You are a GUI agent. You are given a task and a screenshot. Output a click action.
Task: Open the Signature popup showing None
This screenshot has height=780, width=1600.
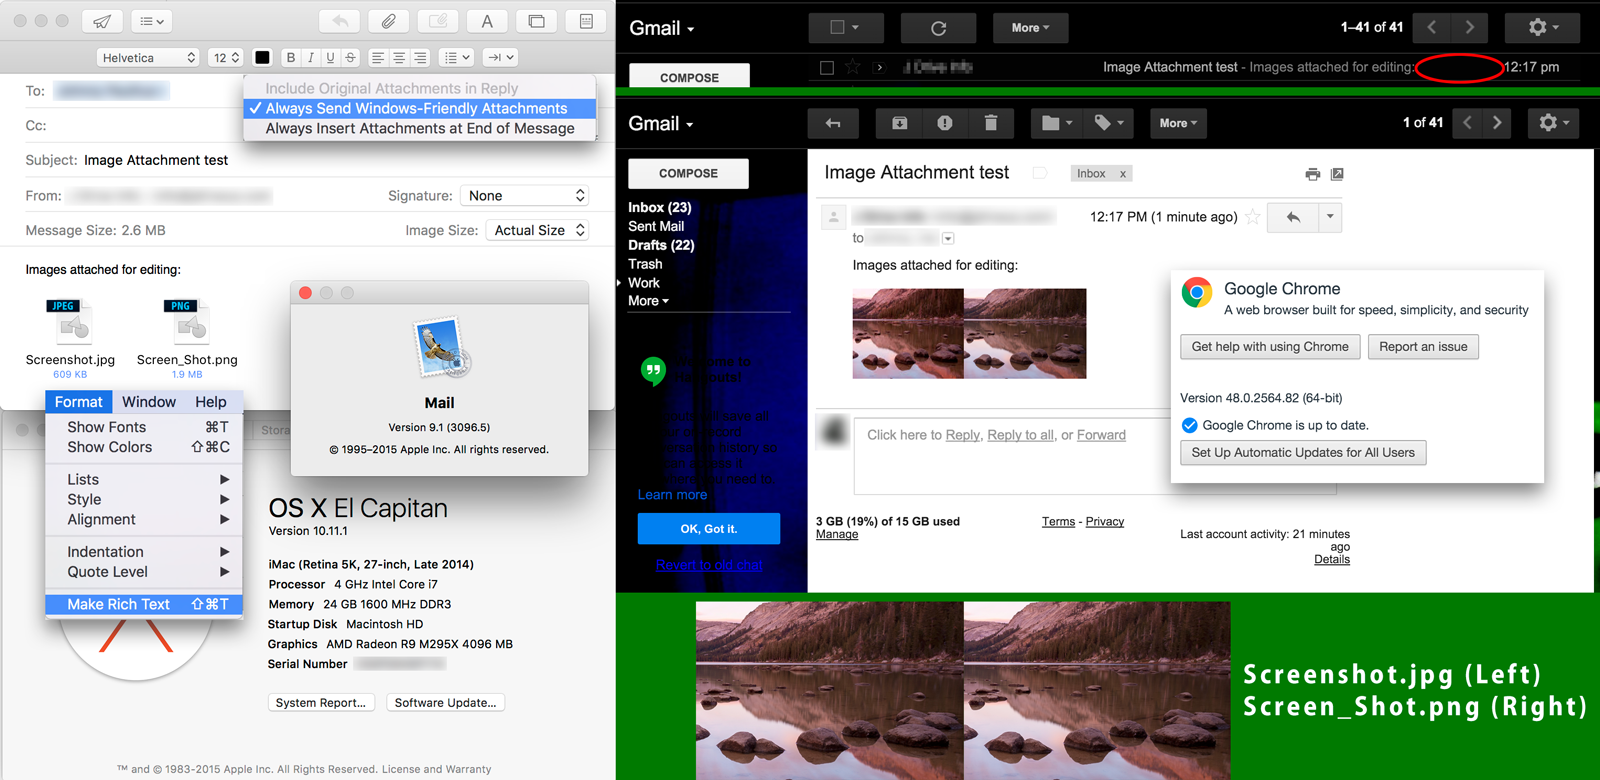[x=524, y=196]
